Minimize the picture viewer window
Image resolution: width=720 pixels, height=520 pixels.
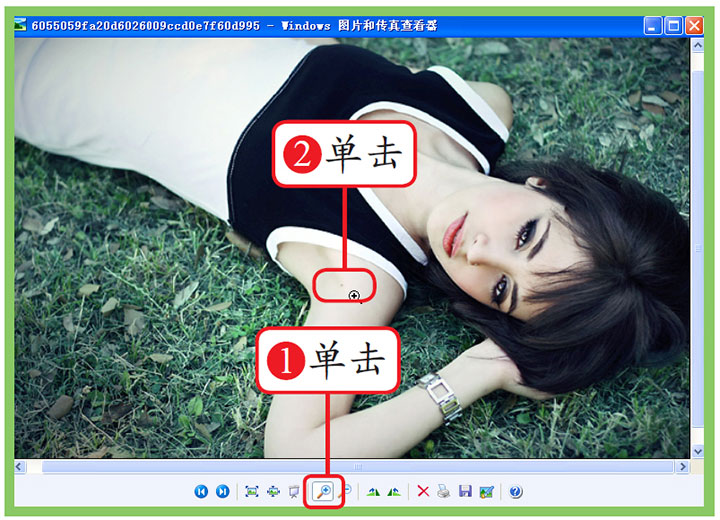point(652,25)
